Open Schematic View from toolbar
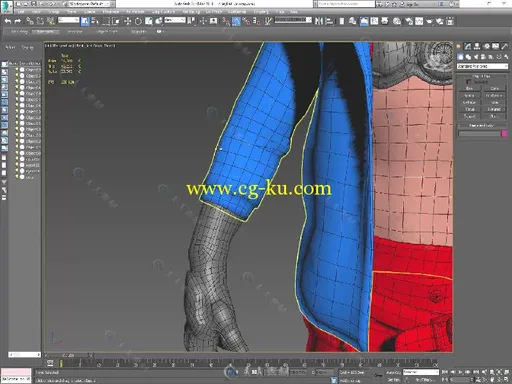The height and width of the screenshot is (384, 512). coord(385,21)
